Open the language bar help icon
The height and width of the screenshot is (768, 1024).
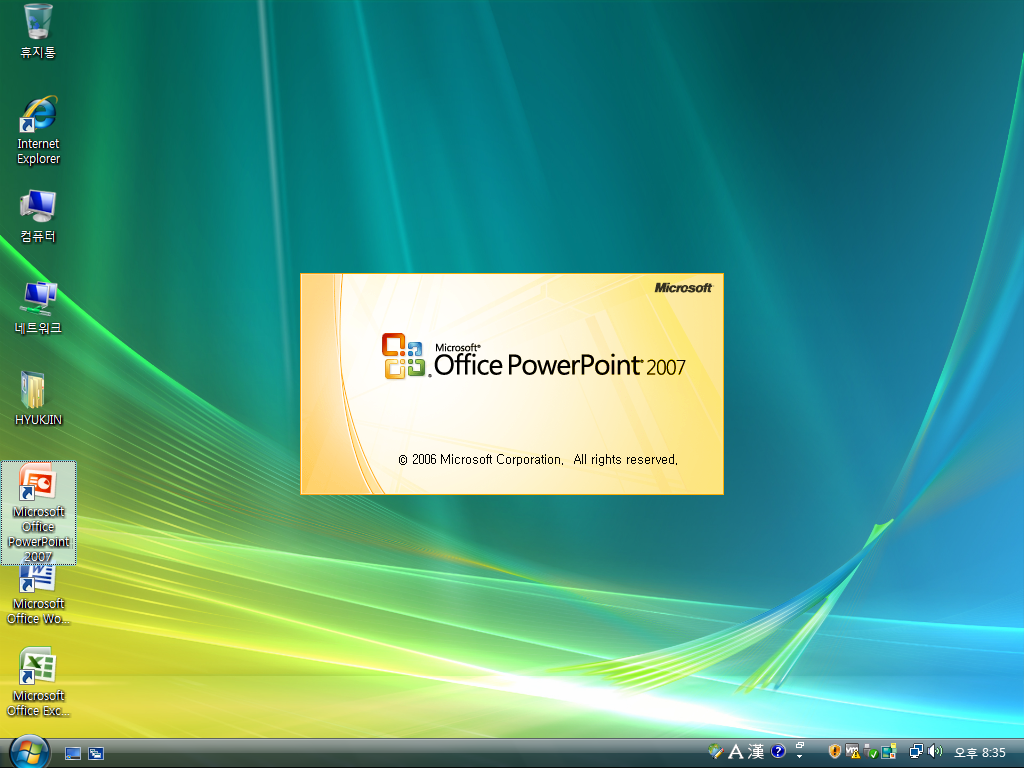coord(777,751)
